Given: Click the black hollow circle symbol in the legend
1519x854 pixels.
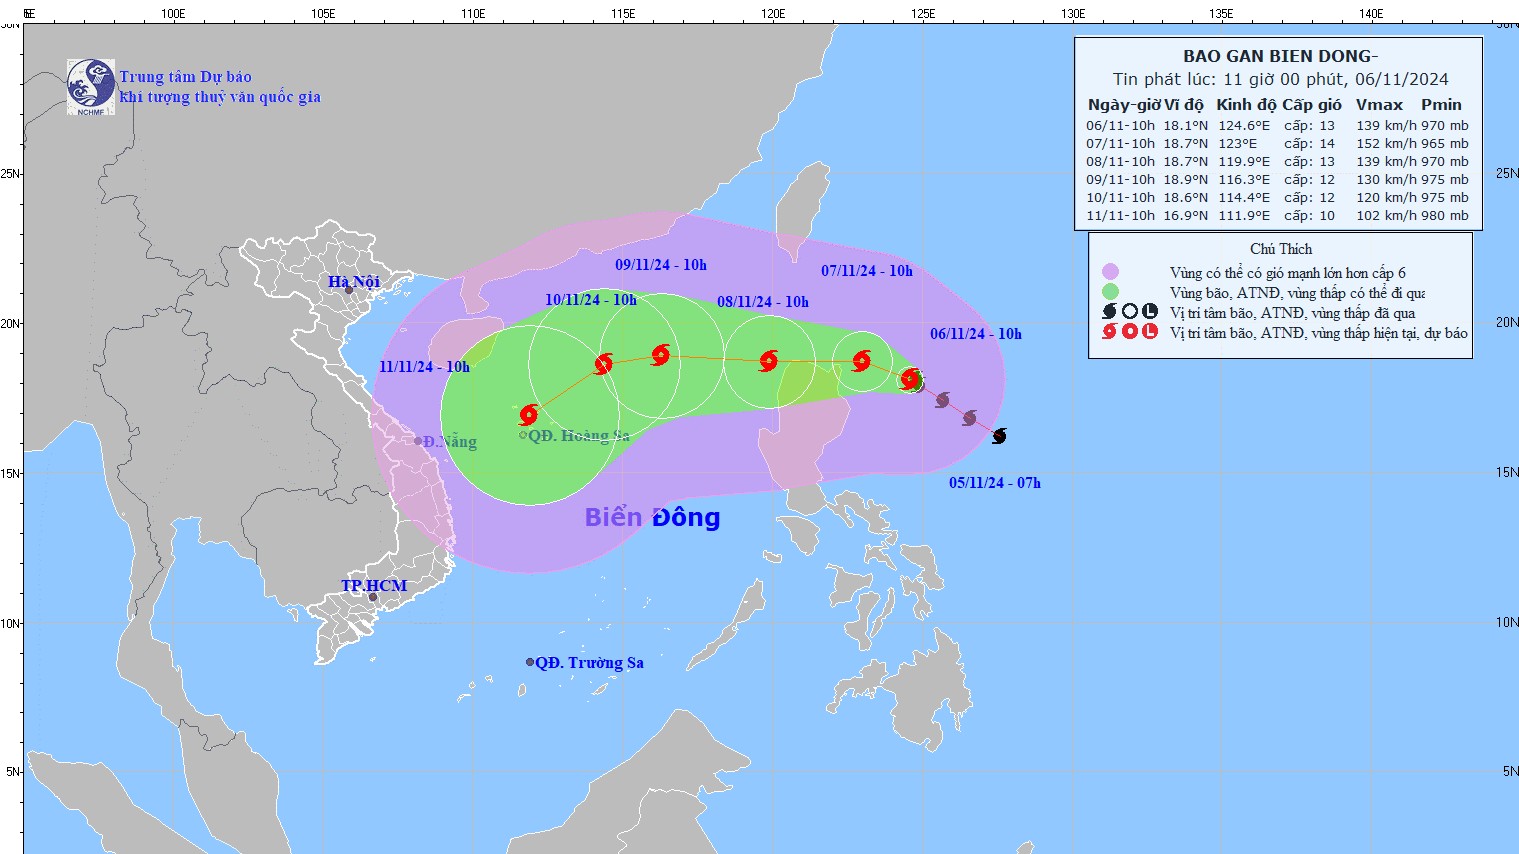Looking at the screenshot, I should (x=1129, y=312).
